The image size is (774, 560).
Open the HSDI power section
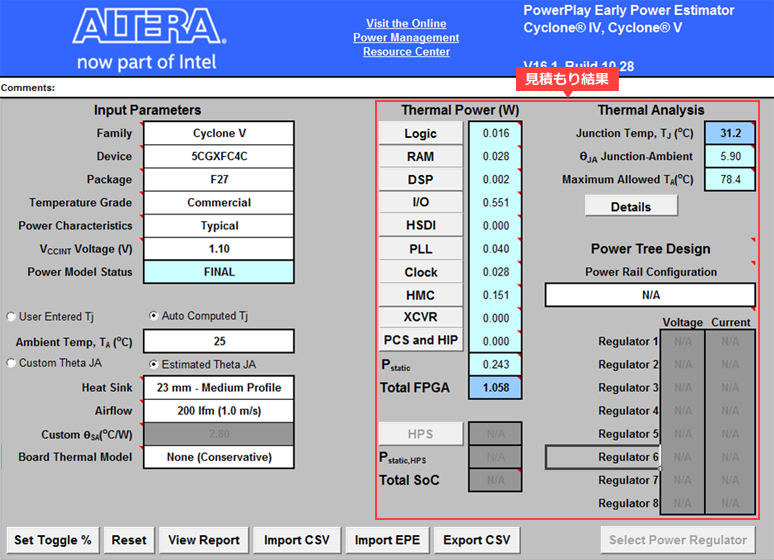coord(421,226)
